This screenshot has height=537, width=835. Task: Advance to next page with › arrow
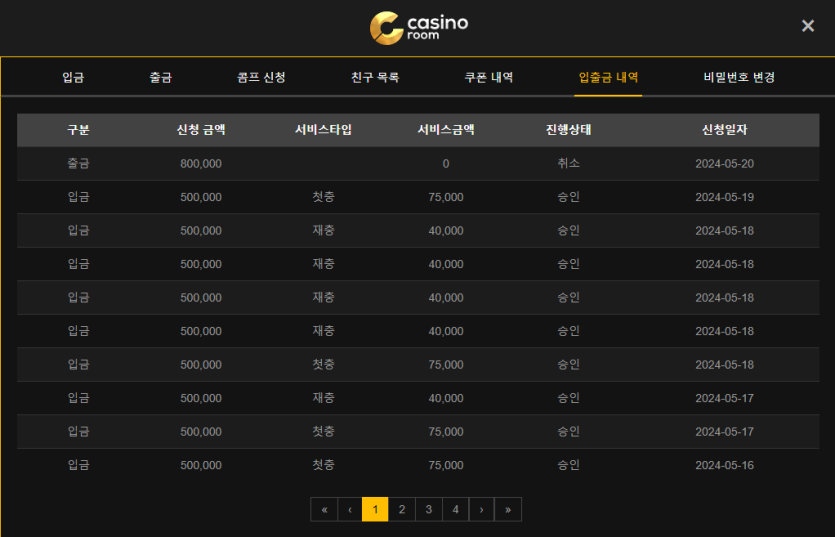point(481,509)
